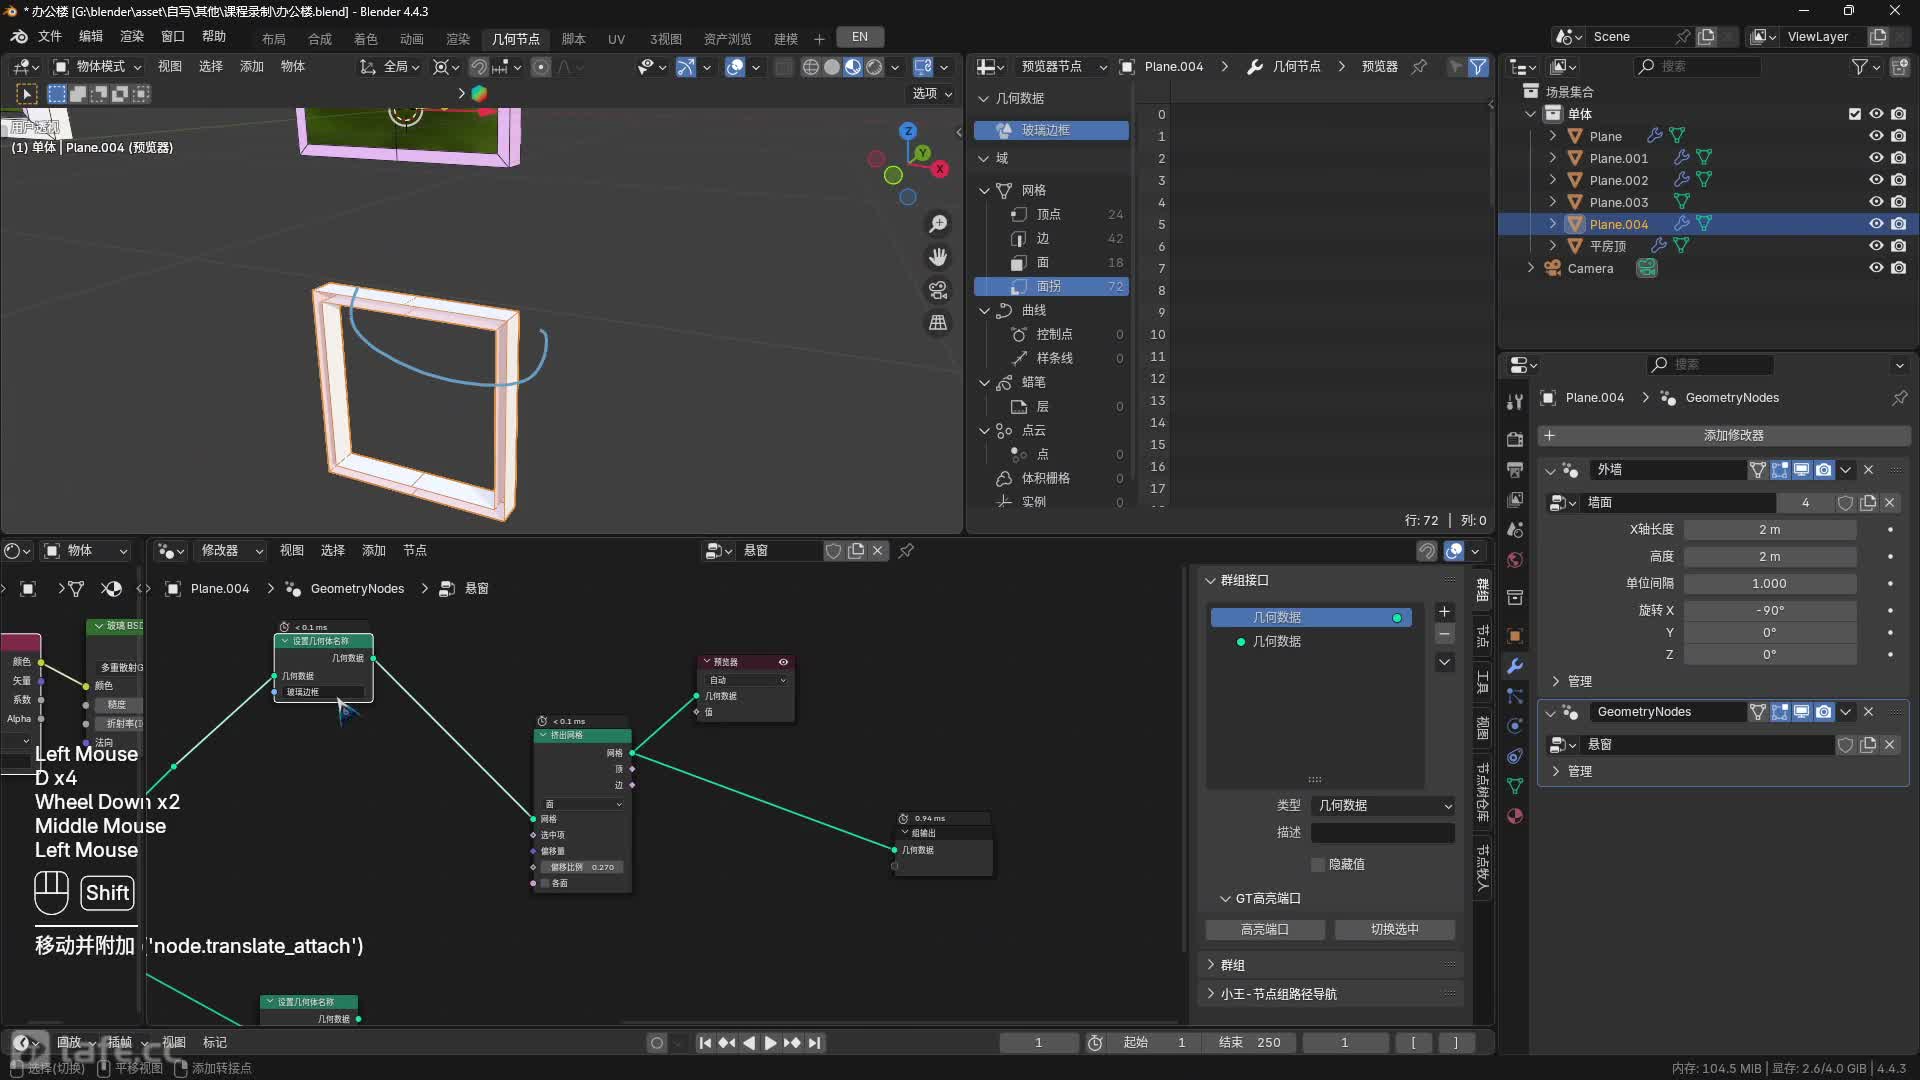Toggle 单体 collection exclude checkbox
Image resolution: width=1920 pixels, height=1080 pixels.
pyautogui.click(x=1855, y=114)
